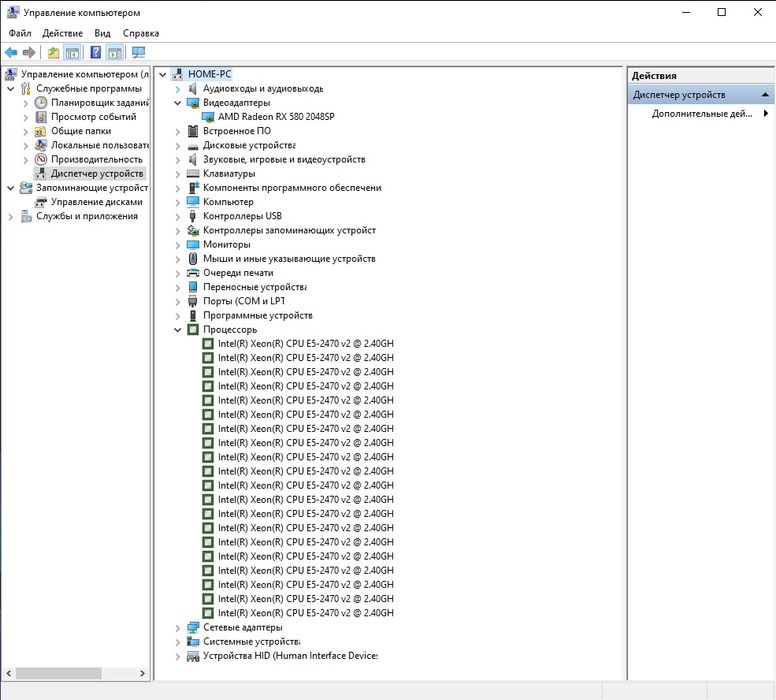Click the Процессоры chip icon

coord(193,330)
